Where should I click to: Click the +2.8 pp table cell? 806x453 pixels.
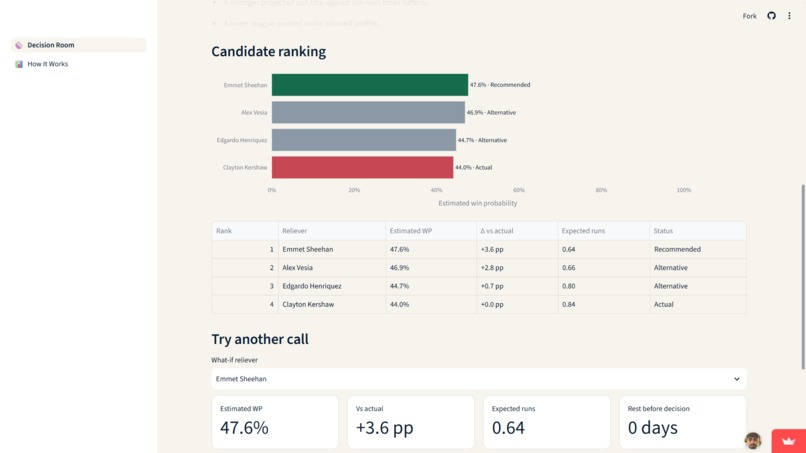pos(517,268)
